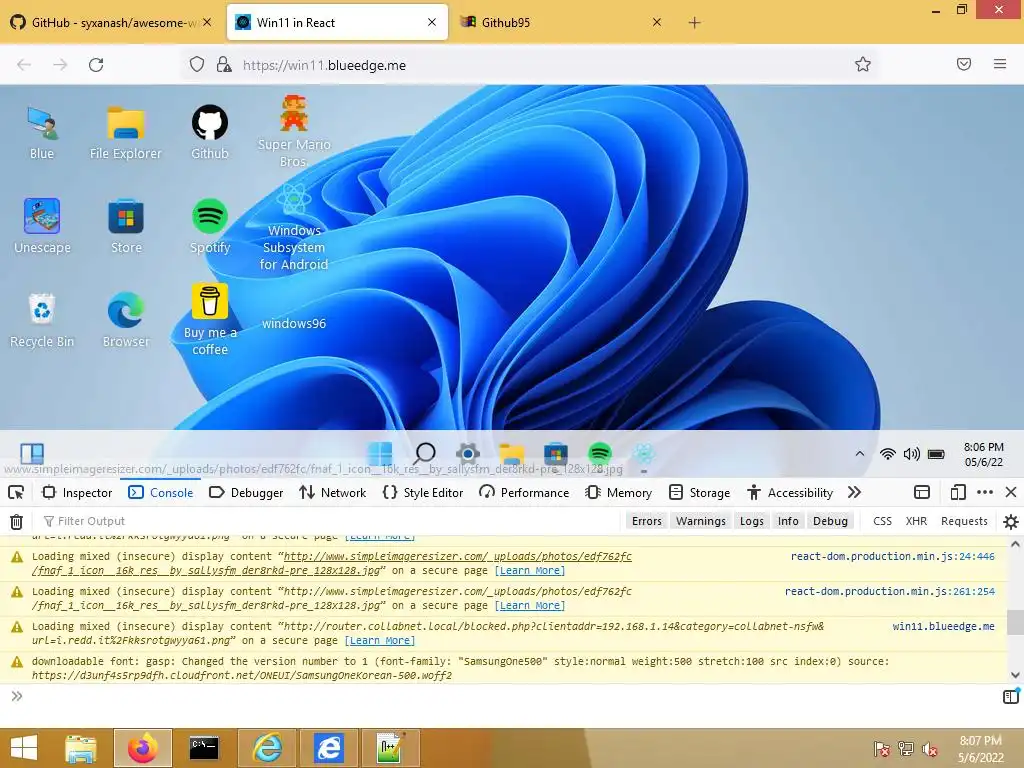Open the Storage tab
This screenshot has width=1024, height=768.
click(701, 492)
